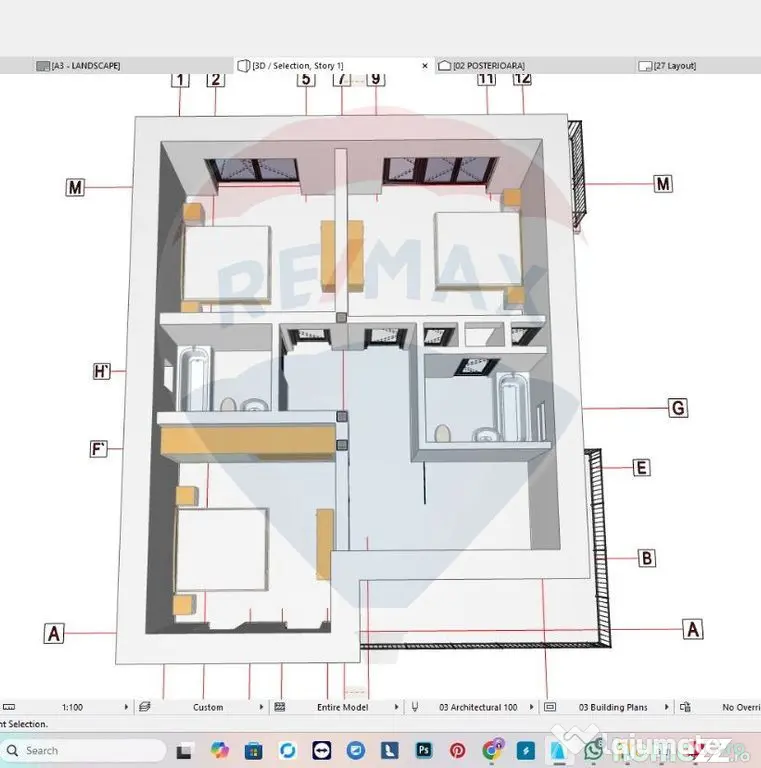Click the scale icon in the status bar
The image size is (761, 768).
pos(9,707)
